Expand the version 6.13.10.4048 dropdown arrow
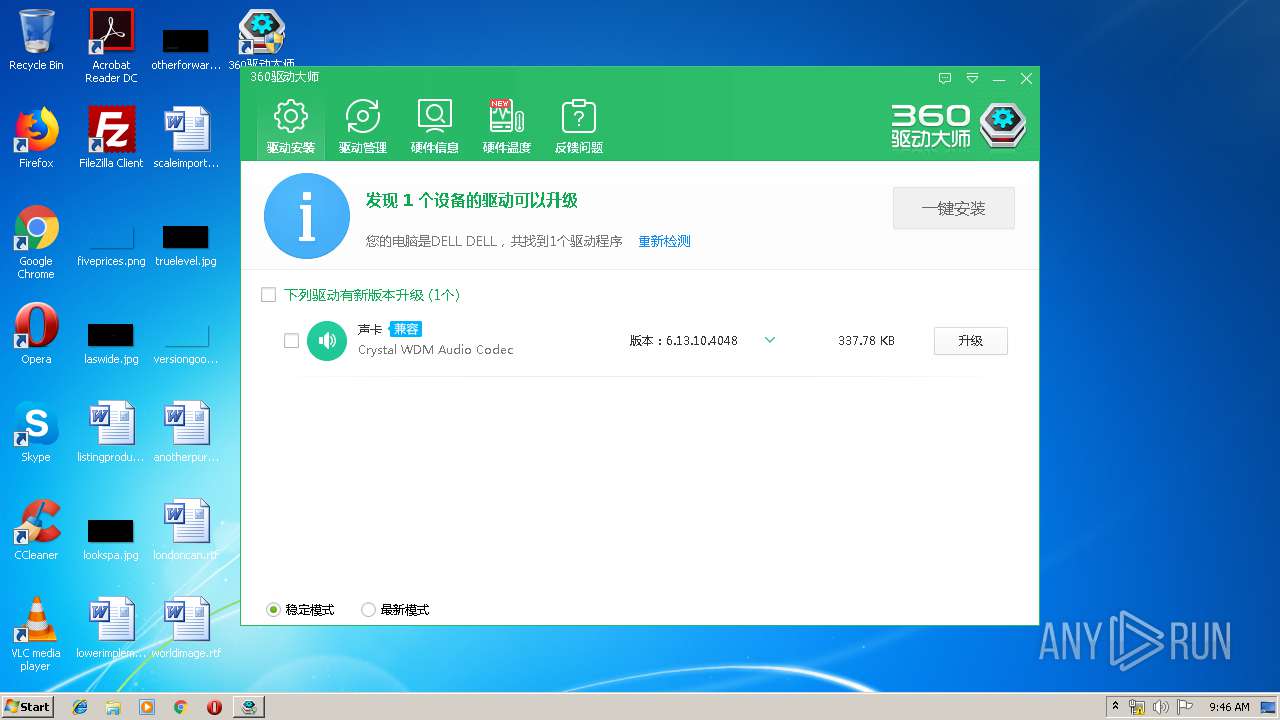 [770, 340]
